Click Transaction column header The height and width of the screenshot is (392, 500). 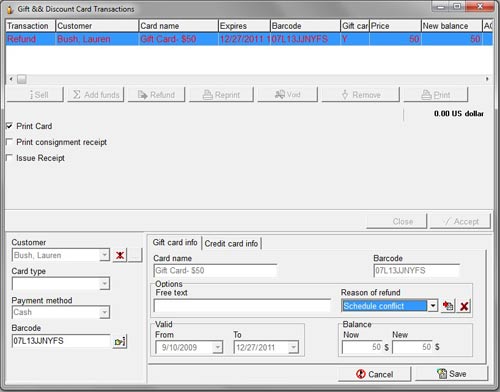30,26
